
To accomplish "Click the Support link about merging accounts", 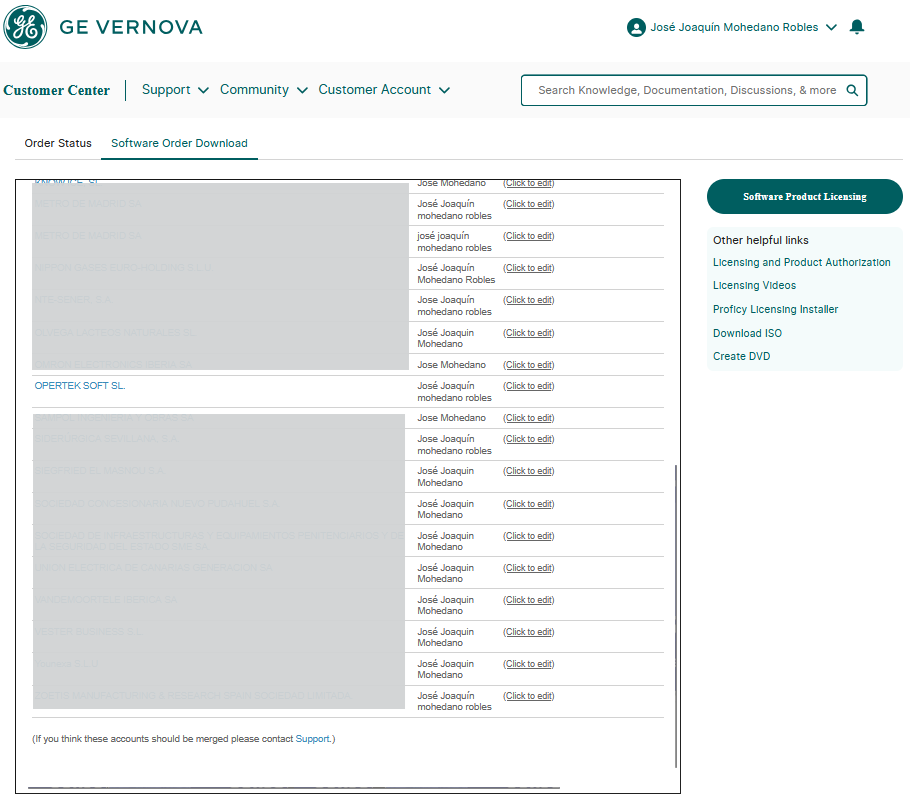I will coord(312,739).
